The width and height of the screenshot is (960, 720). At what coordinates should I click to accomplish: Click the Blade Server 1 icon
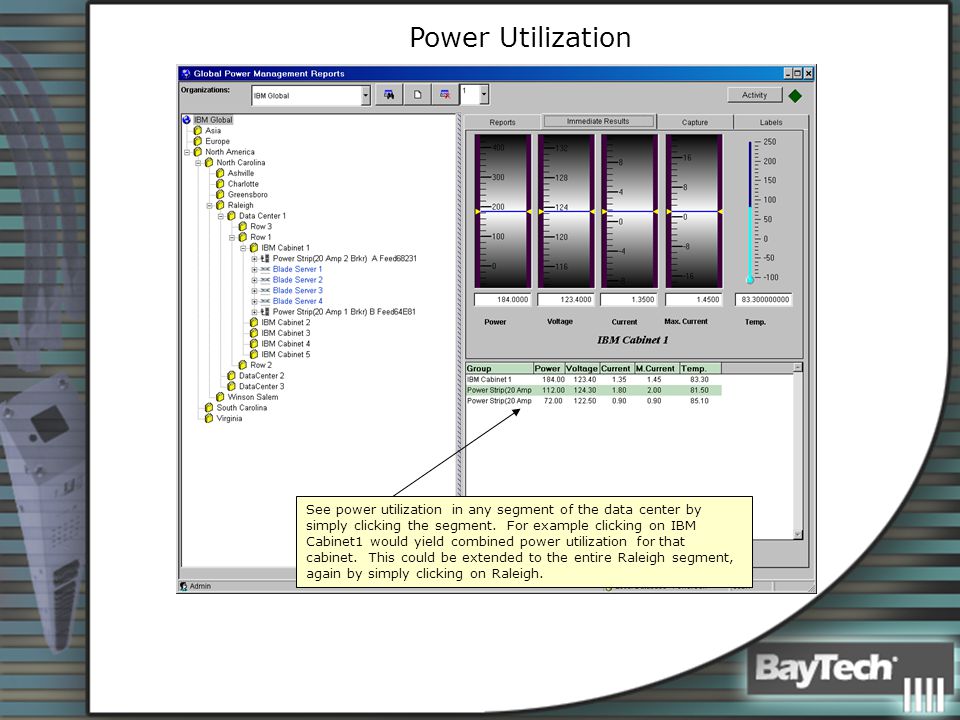click(265, 269)
